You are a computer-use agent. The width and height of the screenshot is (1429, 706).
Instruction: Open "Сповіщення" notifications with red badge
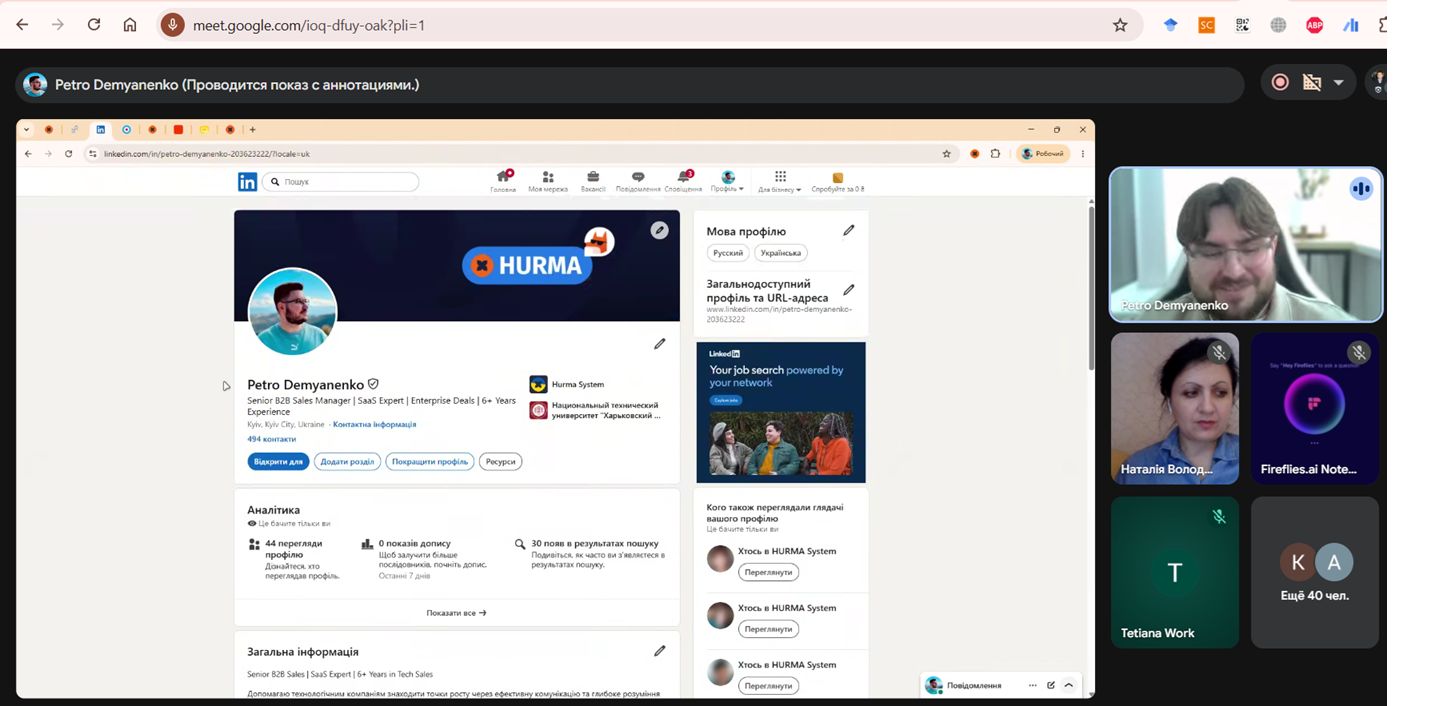tap(683, 181)
